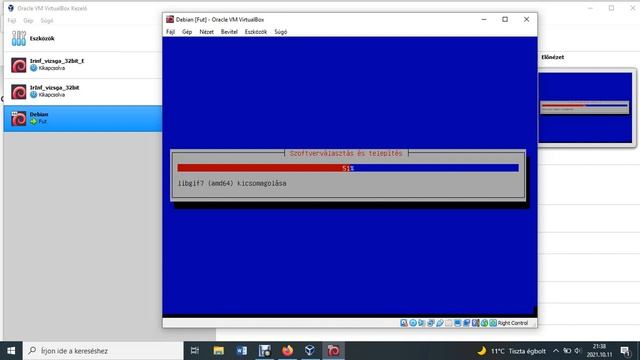The width and height of the screenshot is (640, 360).
Task: Open the Gép menu in Debian VM window
Action: (187, 32)
